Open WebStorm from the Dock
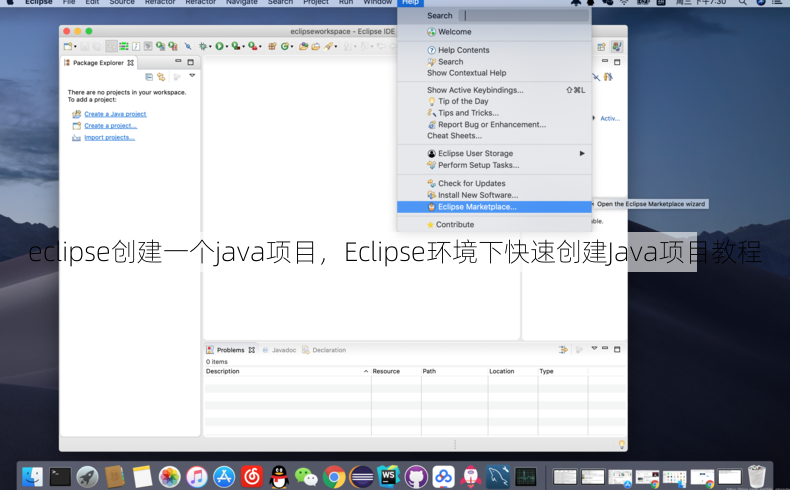 pos(388,476)
